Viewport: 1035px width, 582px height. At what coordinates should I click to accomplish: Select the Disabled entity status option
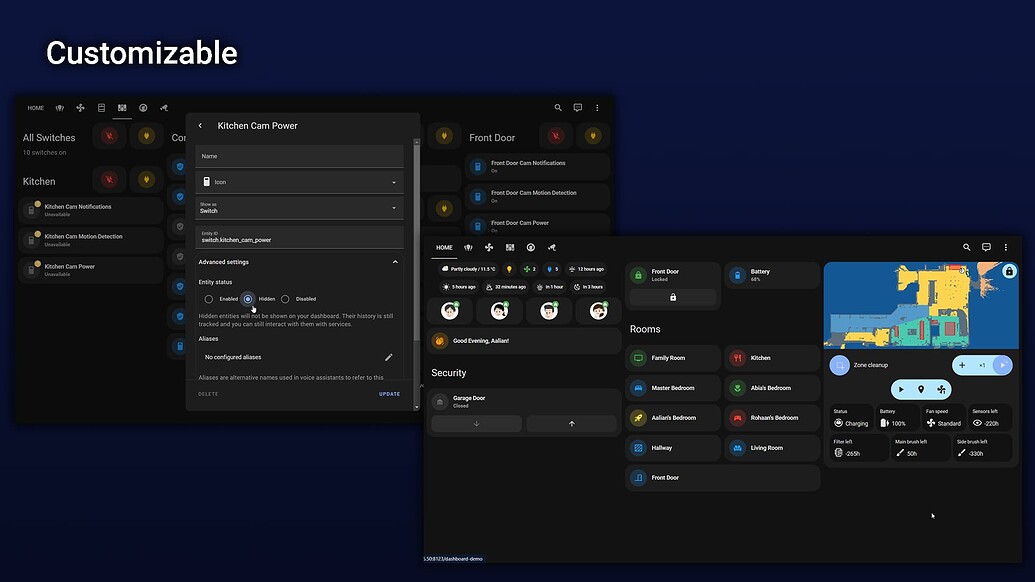(x=283, y=298)
